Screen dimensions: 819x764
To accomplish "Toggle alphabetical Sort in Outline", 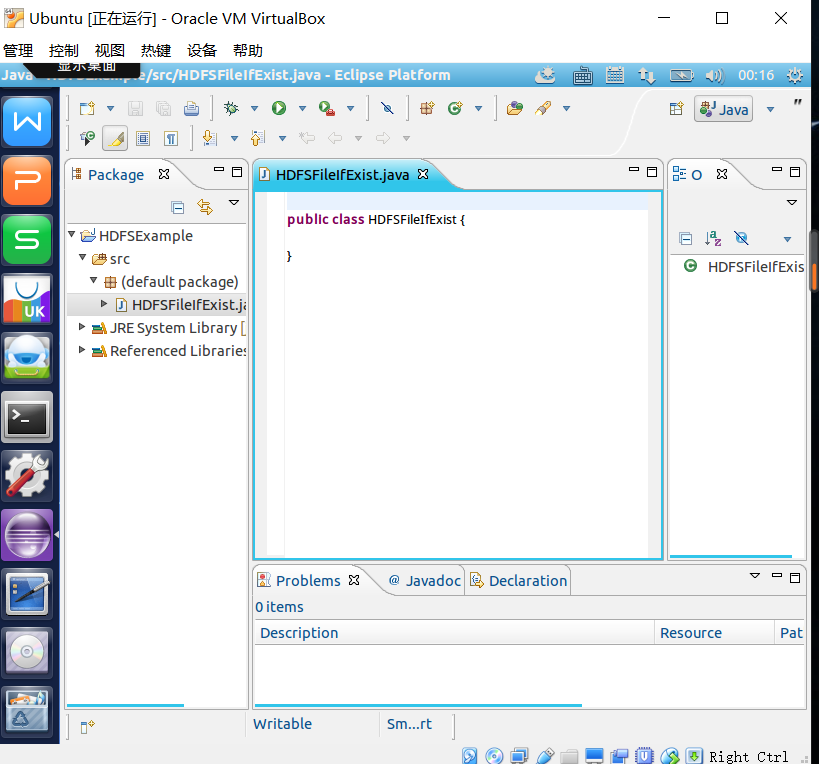I will point(713,239).
